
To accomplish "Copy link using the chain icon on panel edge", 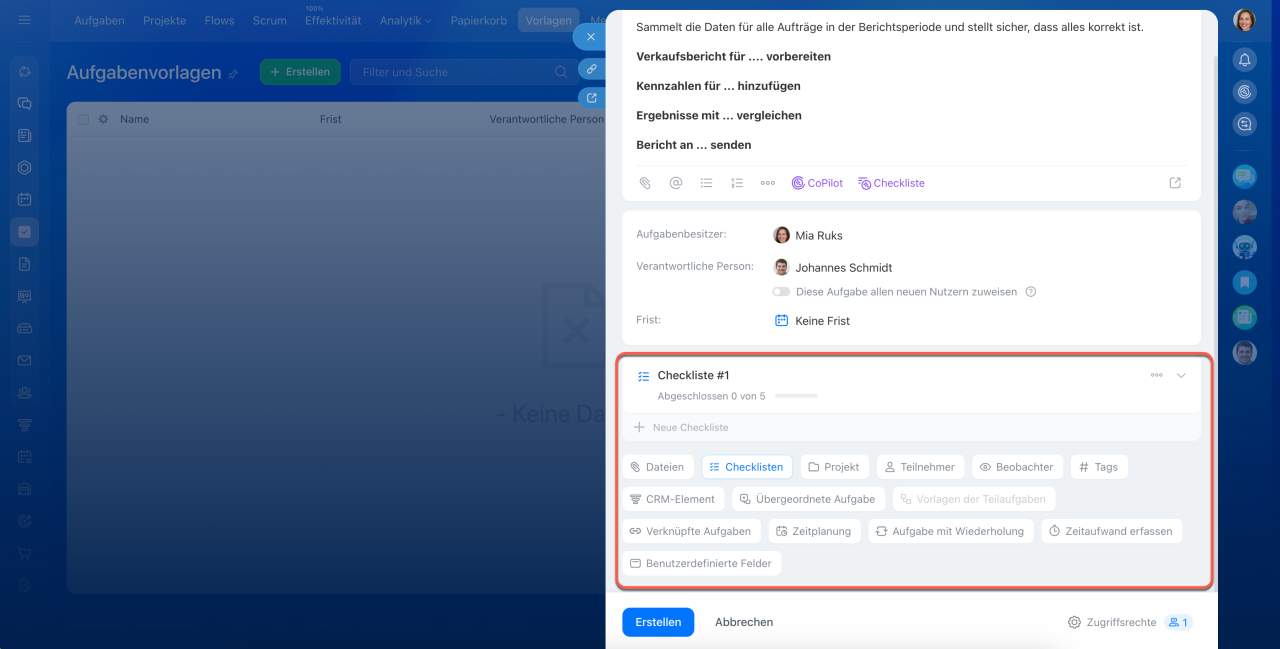I will 592,69.
